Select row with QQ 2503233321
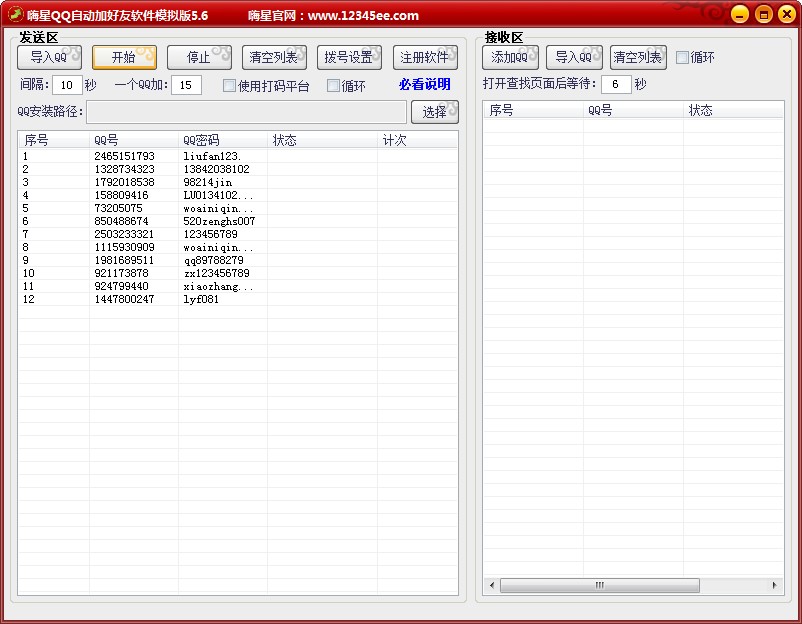Screen dimensions: 802x624 point(238,234)
